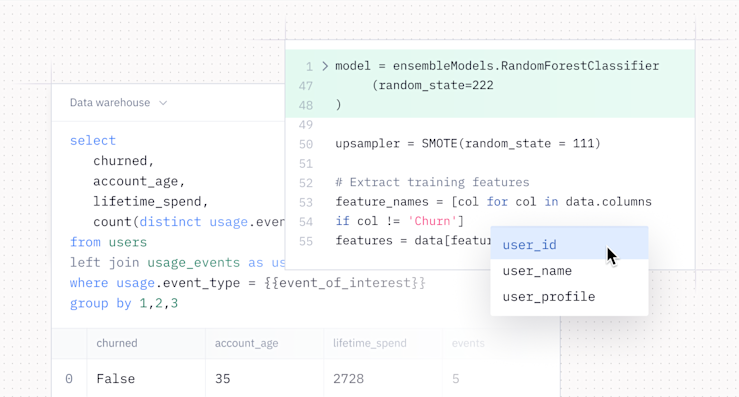Click the churned, line in SQL query
The height and width of the screenshot is (397, 739).
pyautogui.click(x=123, y=161)
